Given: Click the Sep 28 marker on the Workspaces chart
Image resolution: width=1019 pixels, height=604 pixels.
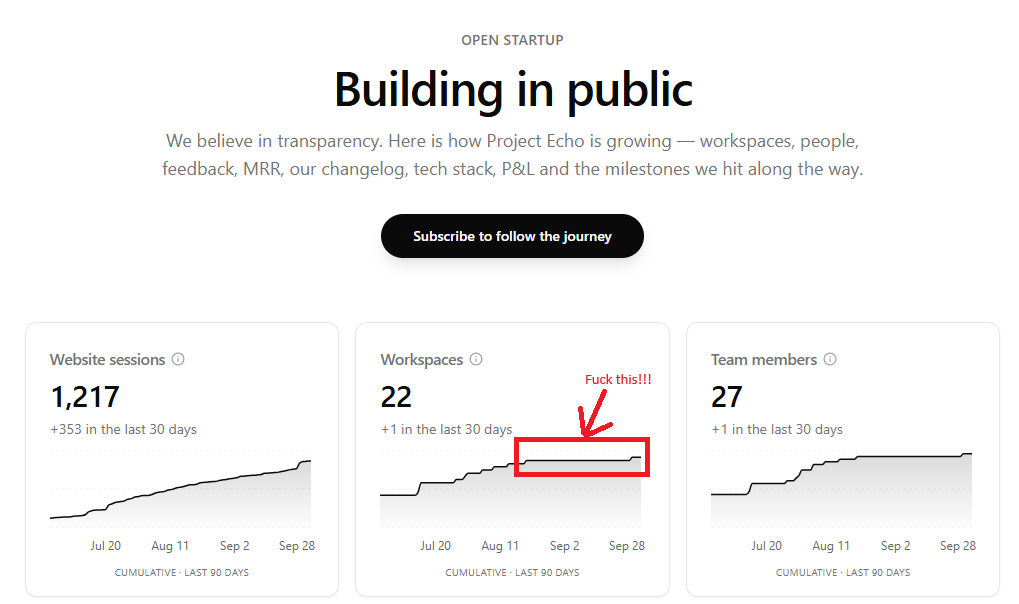Looking at the screenshot, I should coord(626,545).
